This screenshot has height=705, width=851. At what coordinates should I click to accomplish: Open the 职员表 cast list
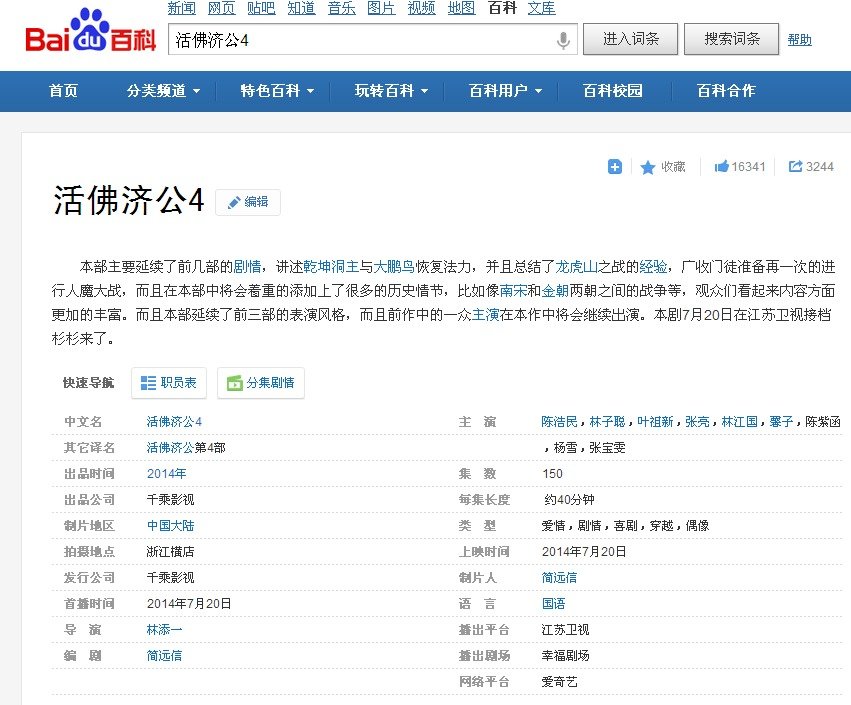point(168,382)
